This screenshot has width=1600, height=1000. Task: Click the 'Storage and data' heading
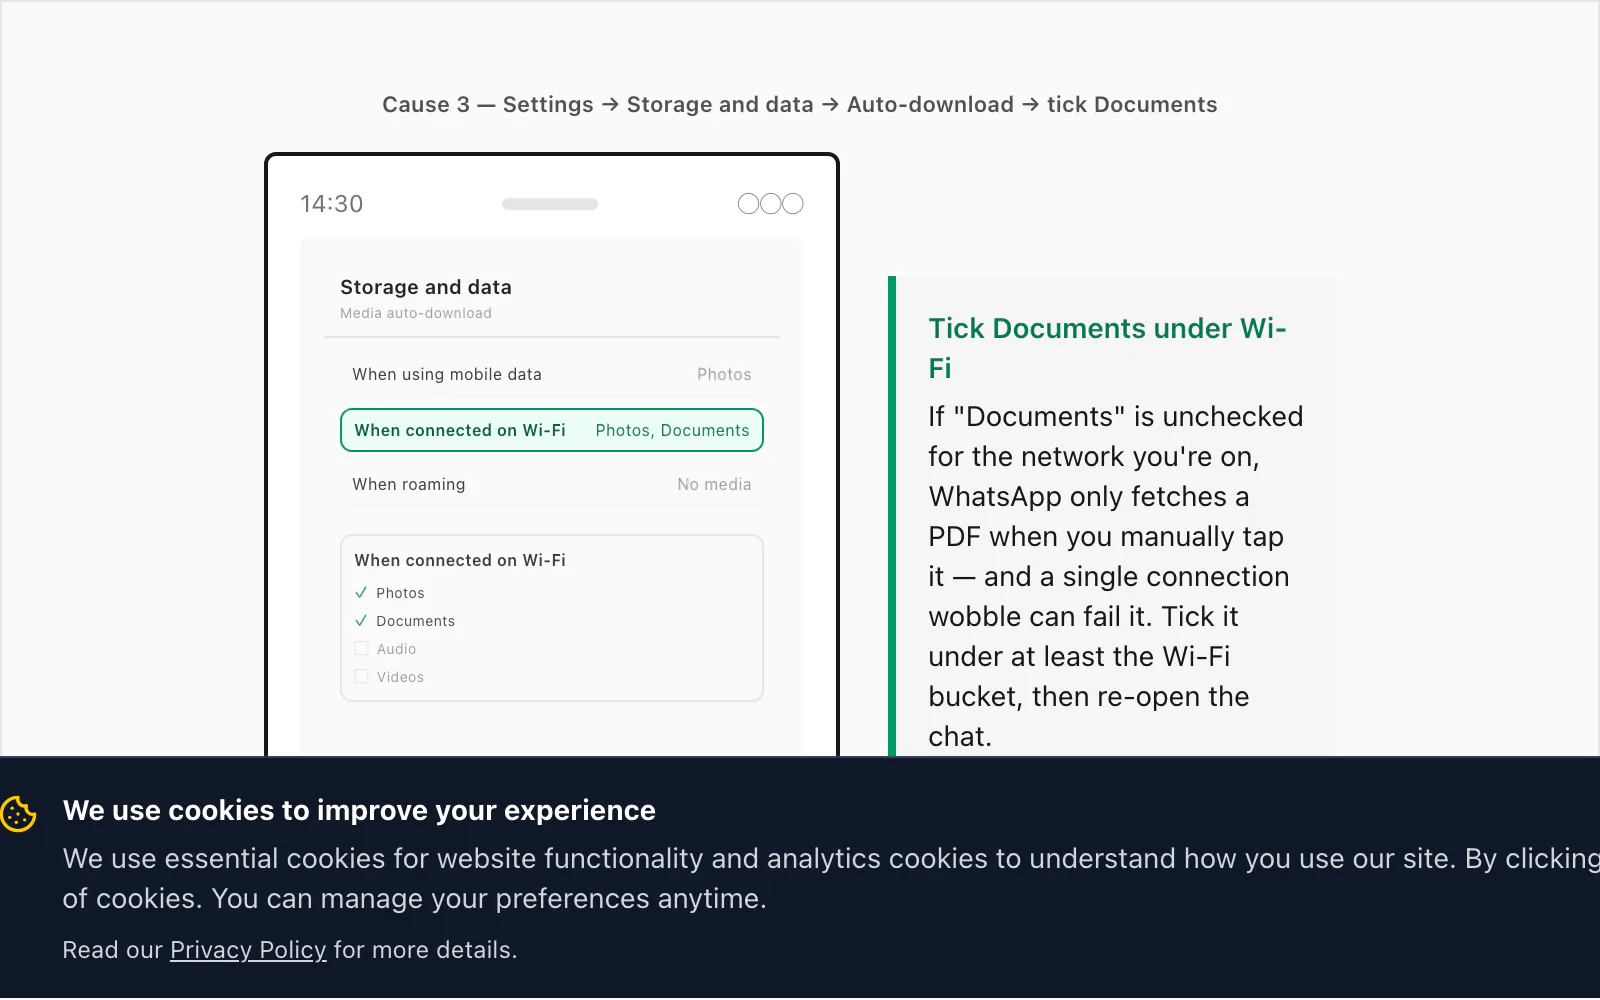(426, 287)
